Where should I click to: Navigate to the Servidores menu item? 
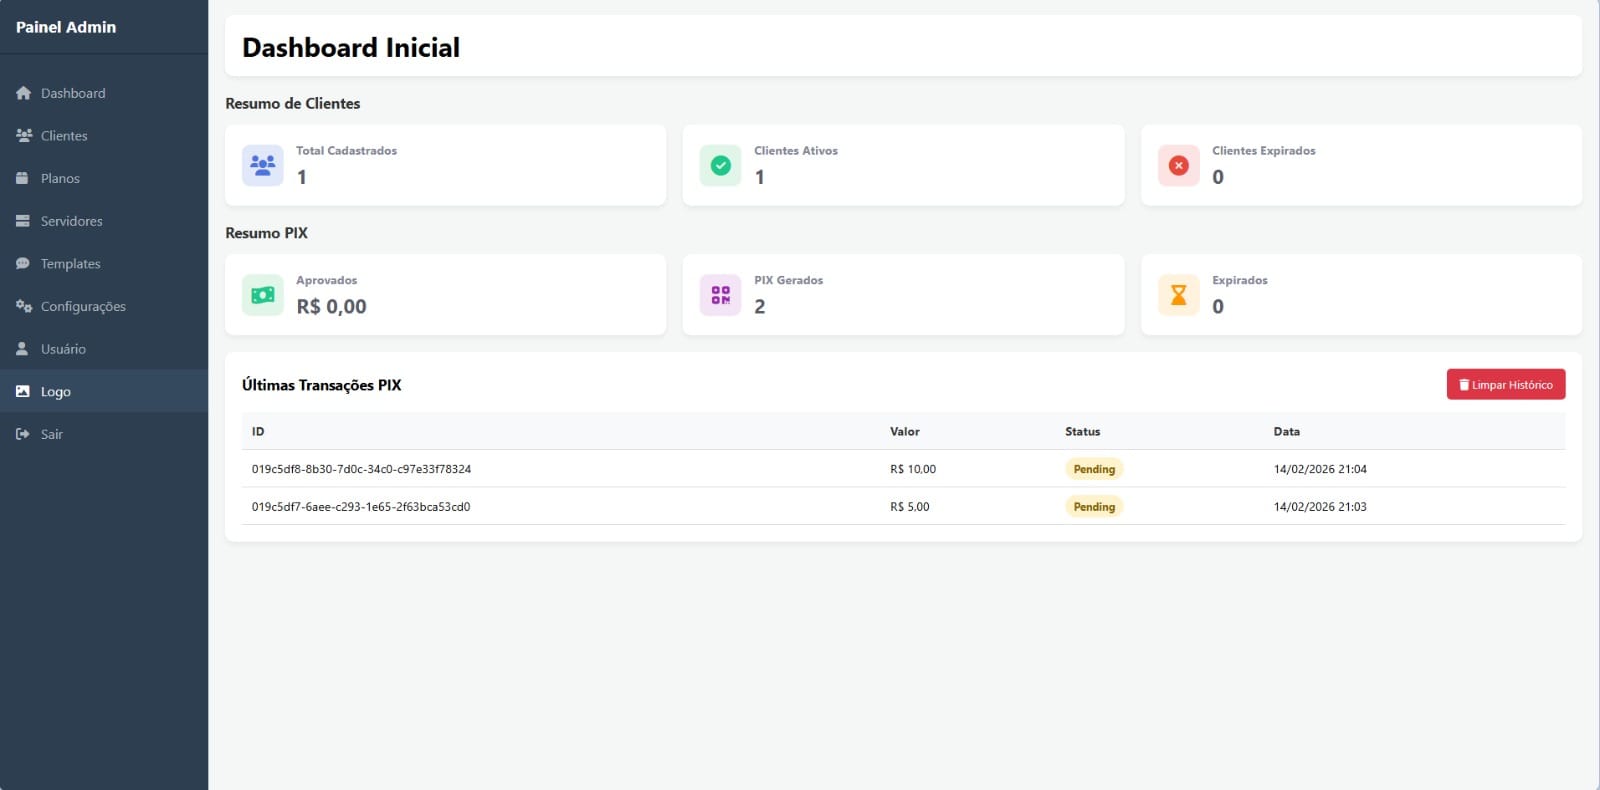click(x=104, y=221)
